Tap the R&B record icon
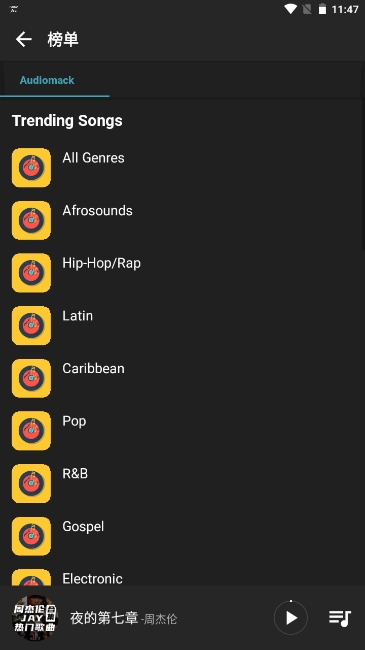The width and height of the screenshot is (365, 650). coord(32,483)
